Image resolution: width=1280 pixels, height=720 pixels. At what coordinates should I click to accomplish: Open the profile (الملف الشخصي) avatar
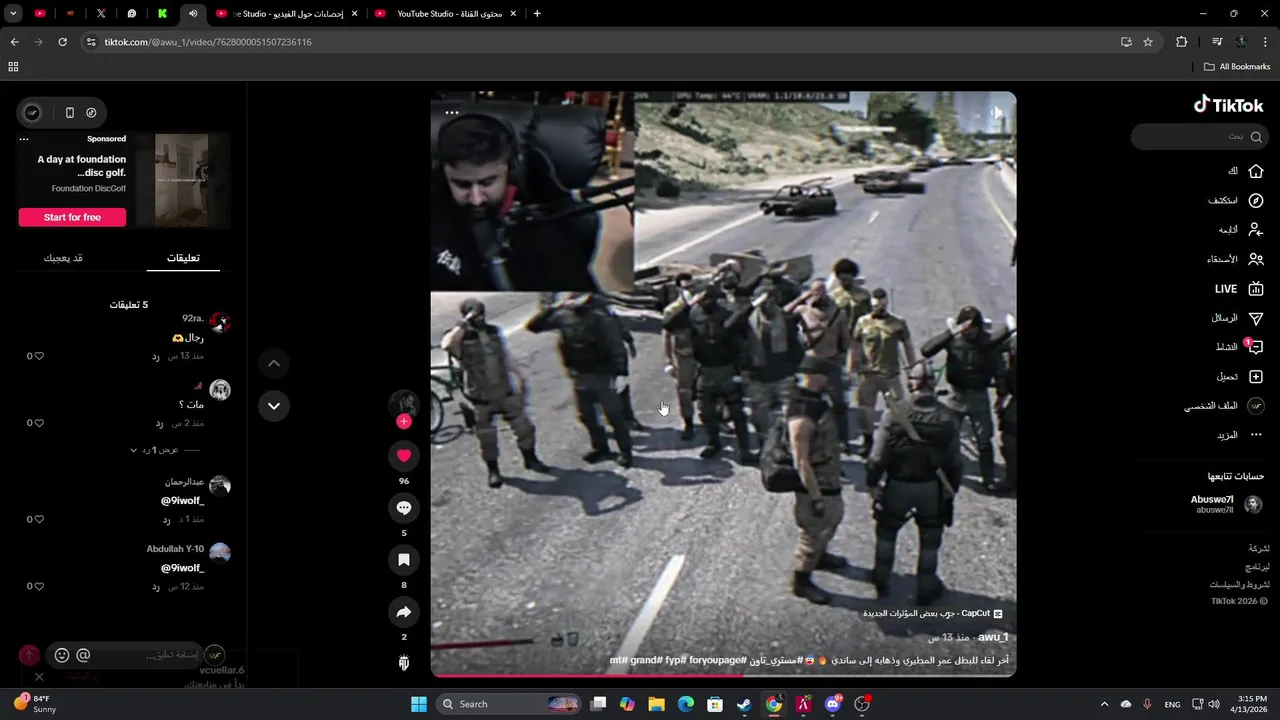pyautogui.click(x=1256, y=406)
